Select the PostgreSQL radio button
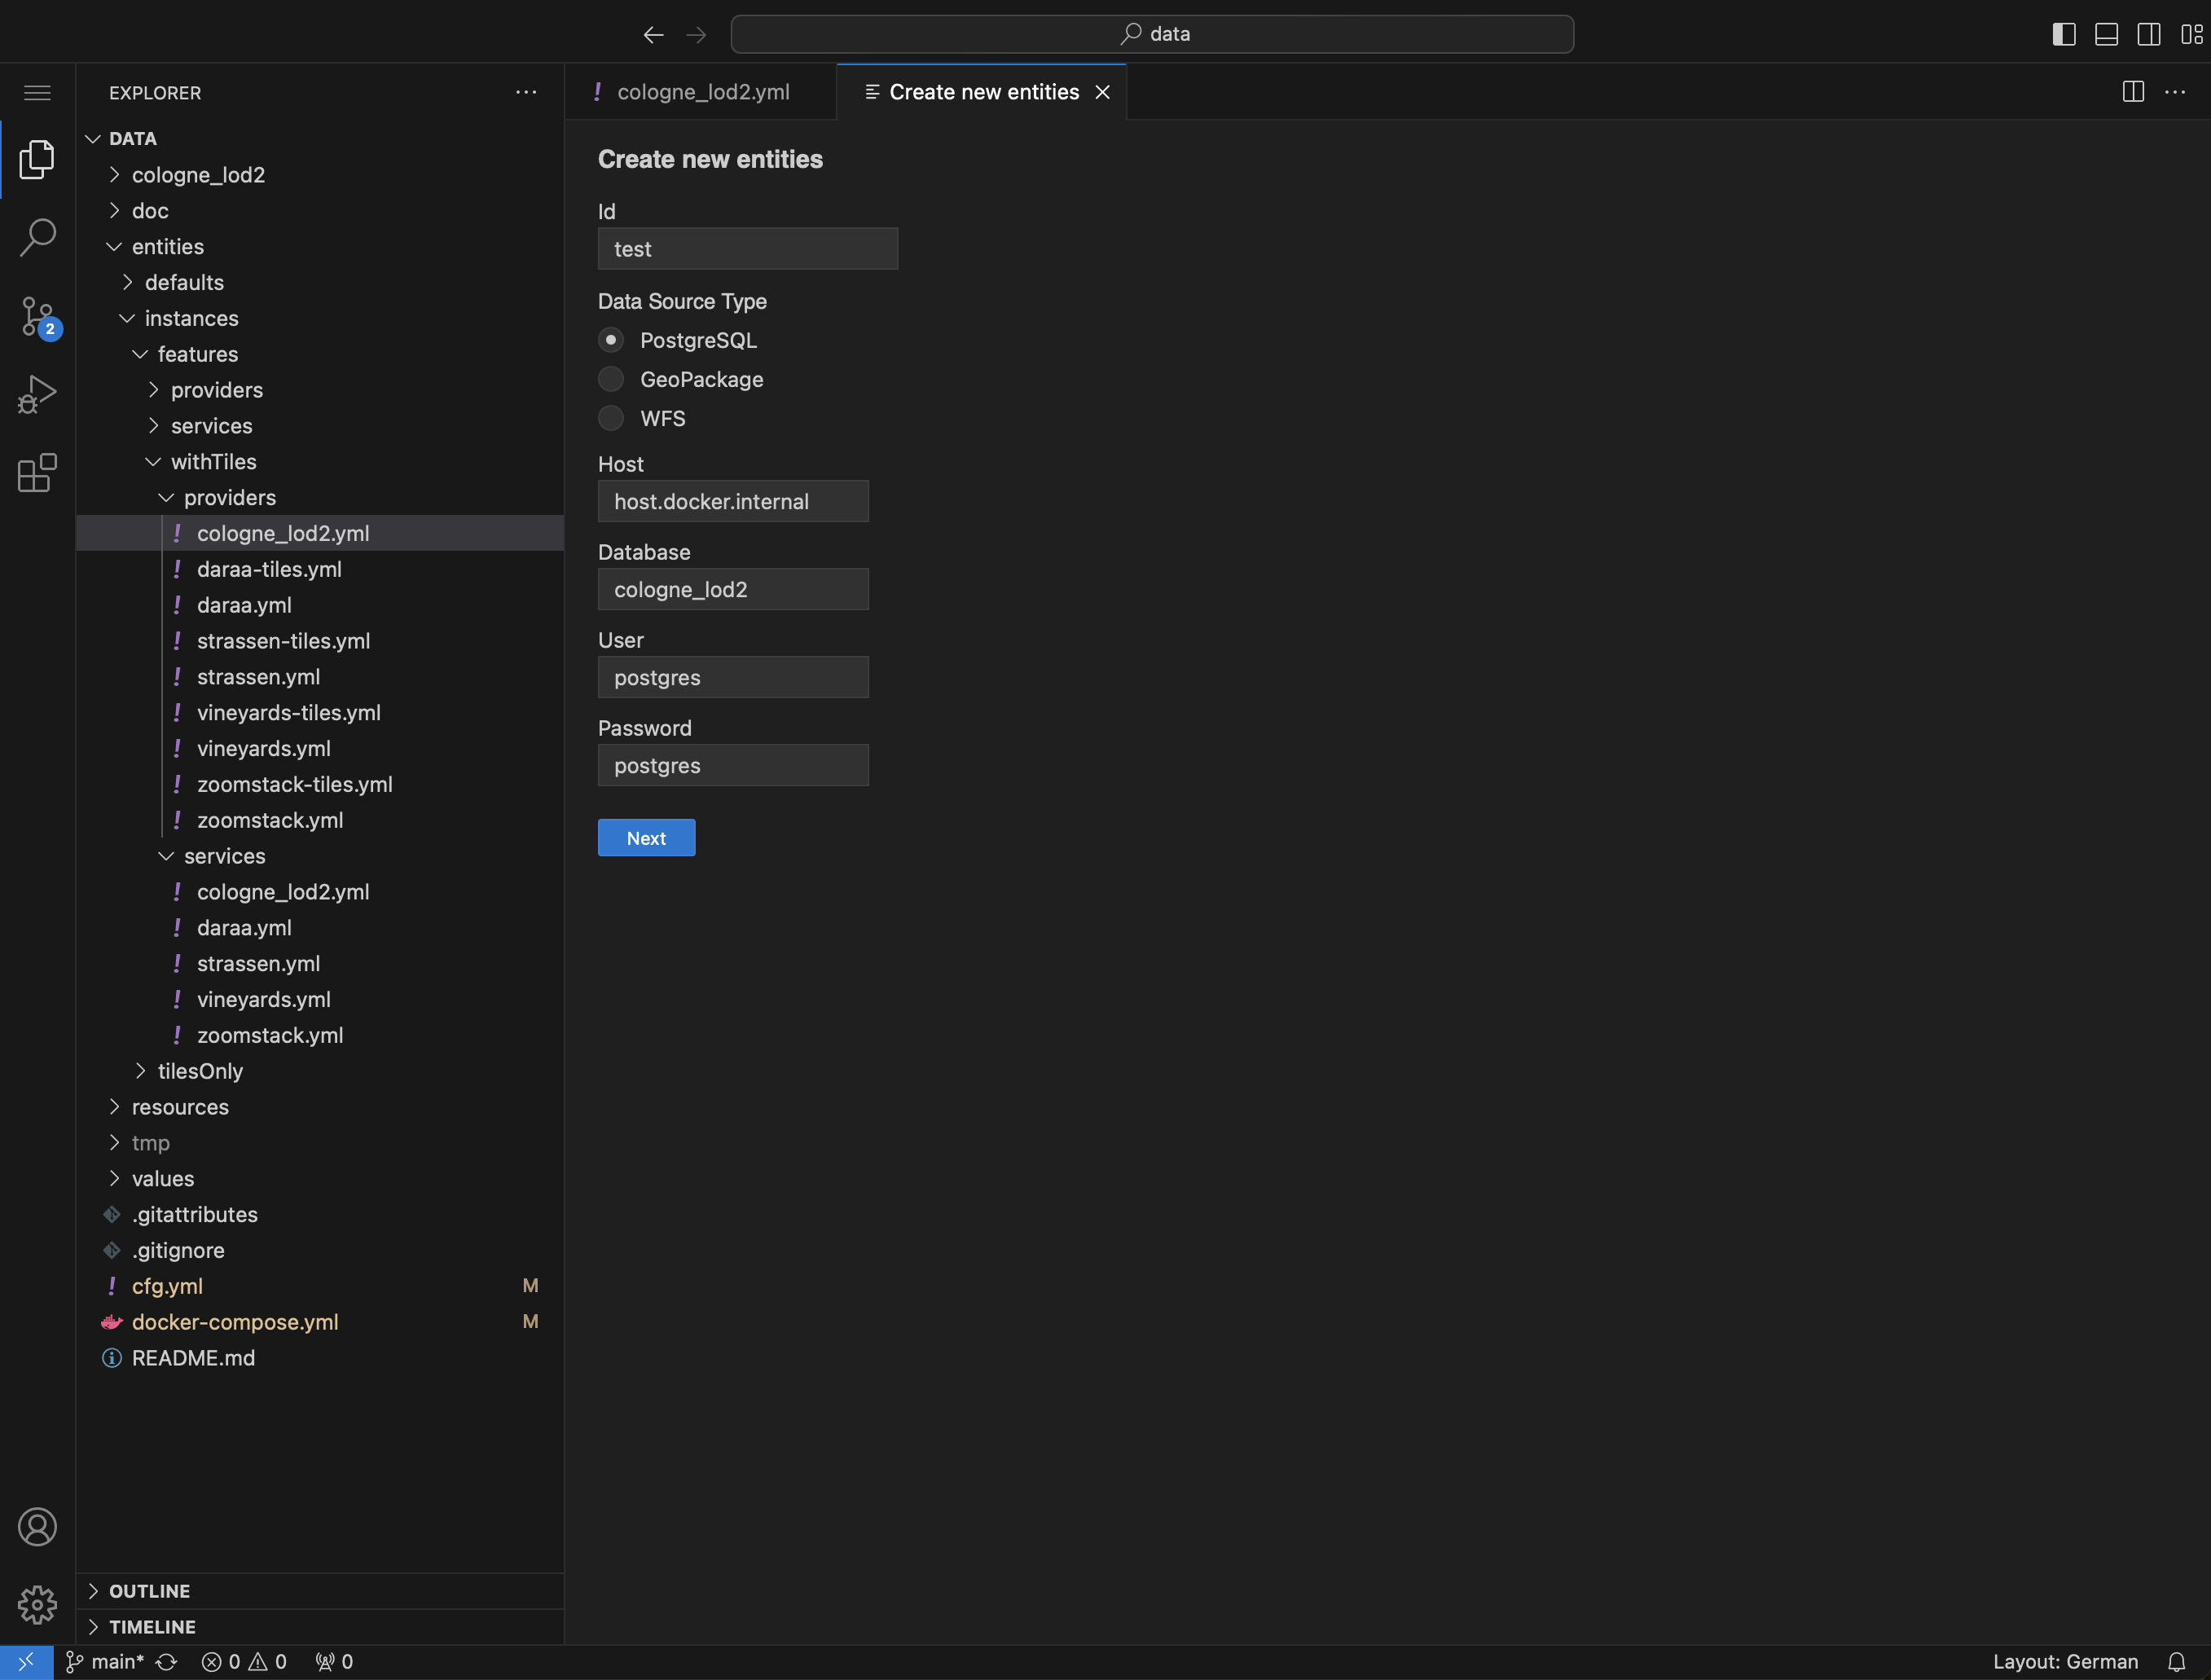 click(611, 340)
